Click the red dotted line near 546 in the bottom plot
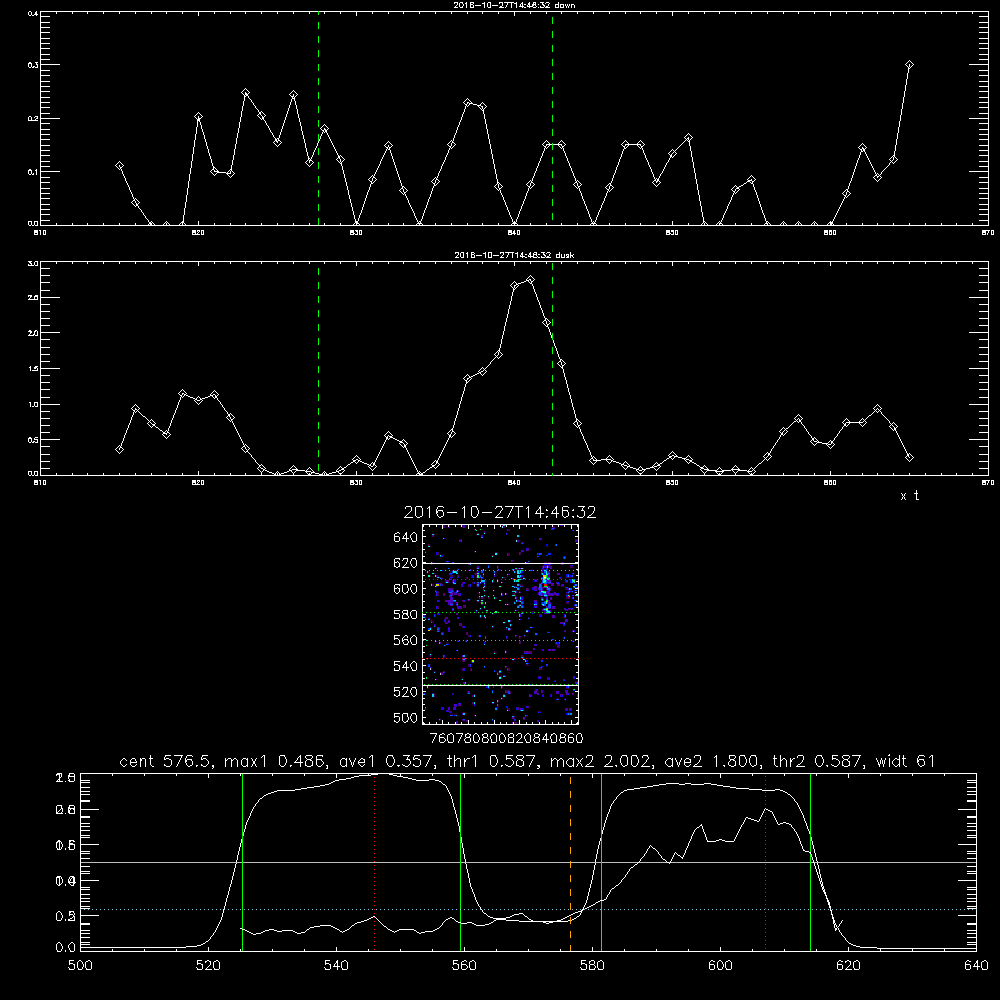This screenshot has width=1000, height=1000. pyautogui.click(x=374, y=861)
